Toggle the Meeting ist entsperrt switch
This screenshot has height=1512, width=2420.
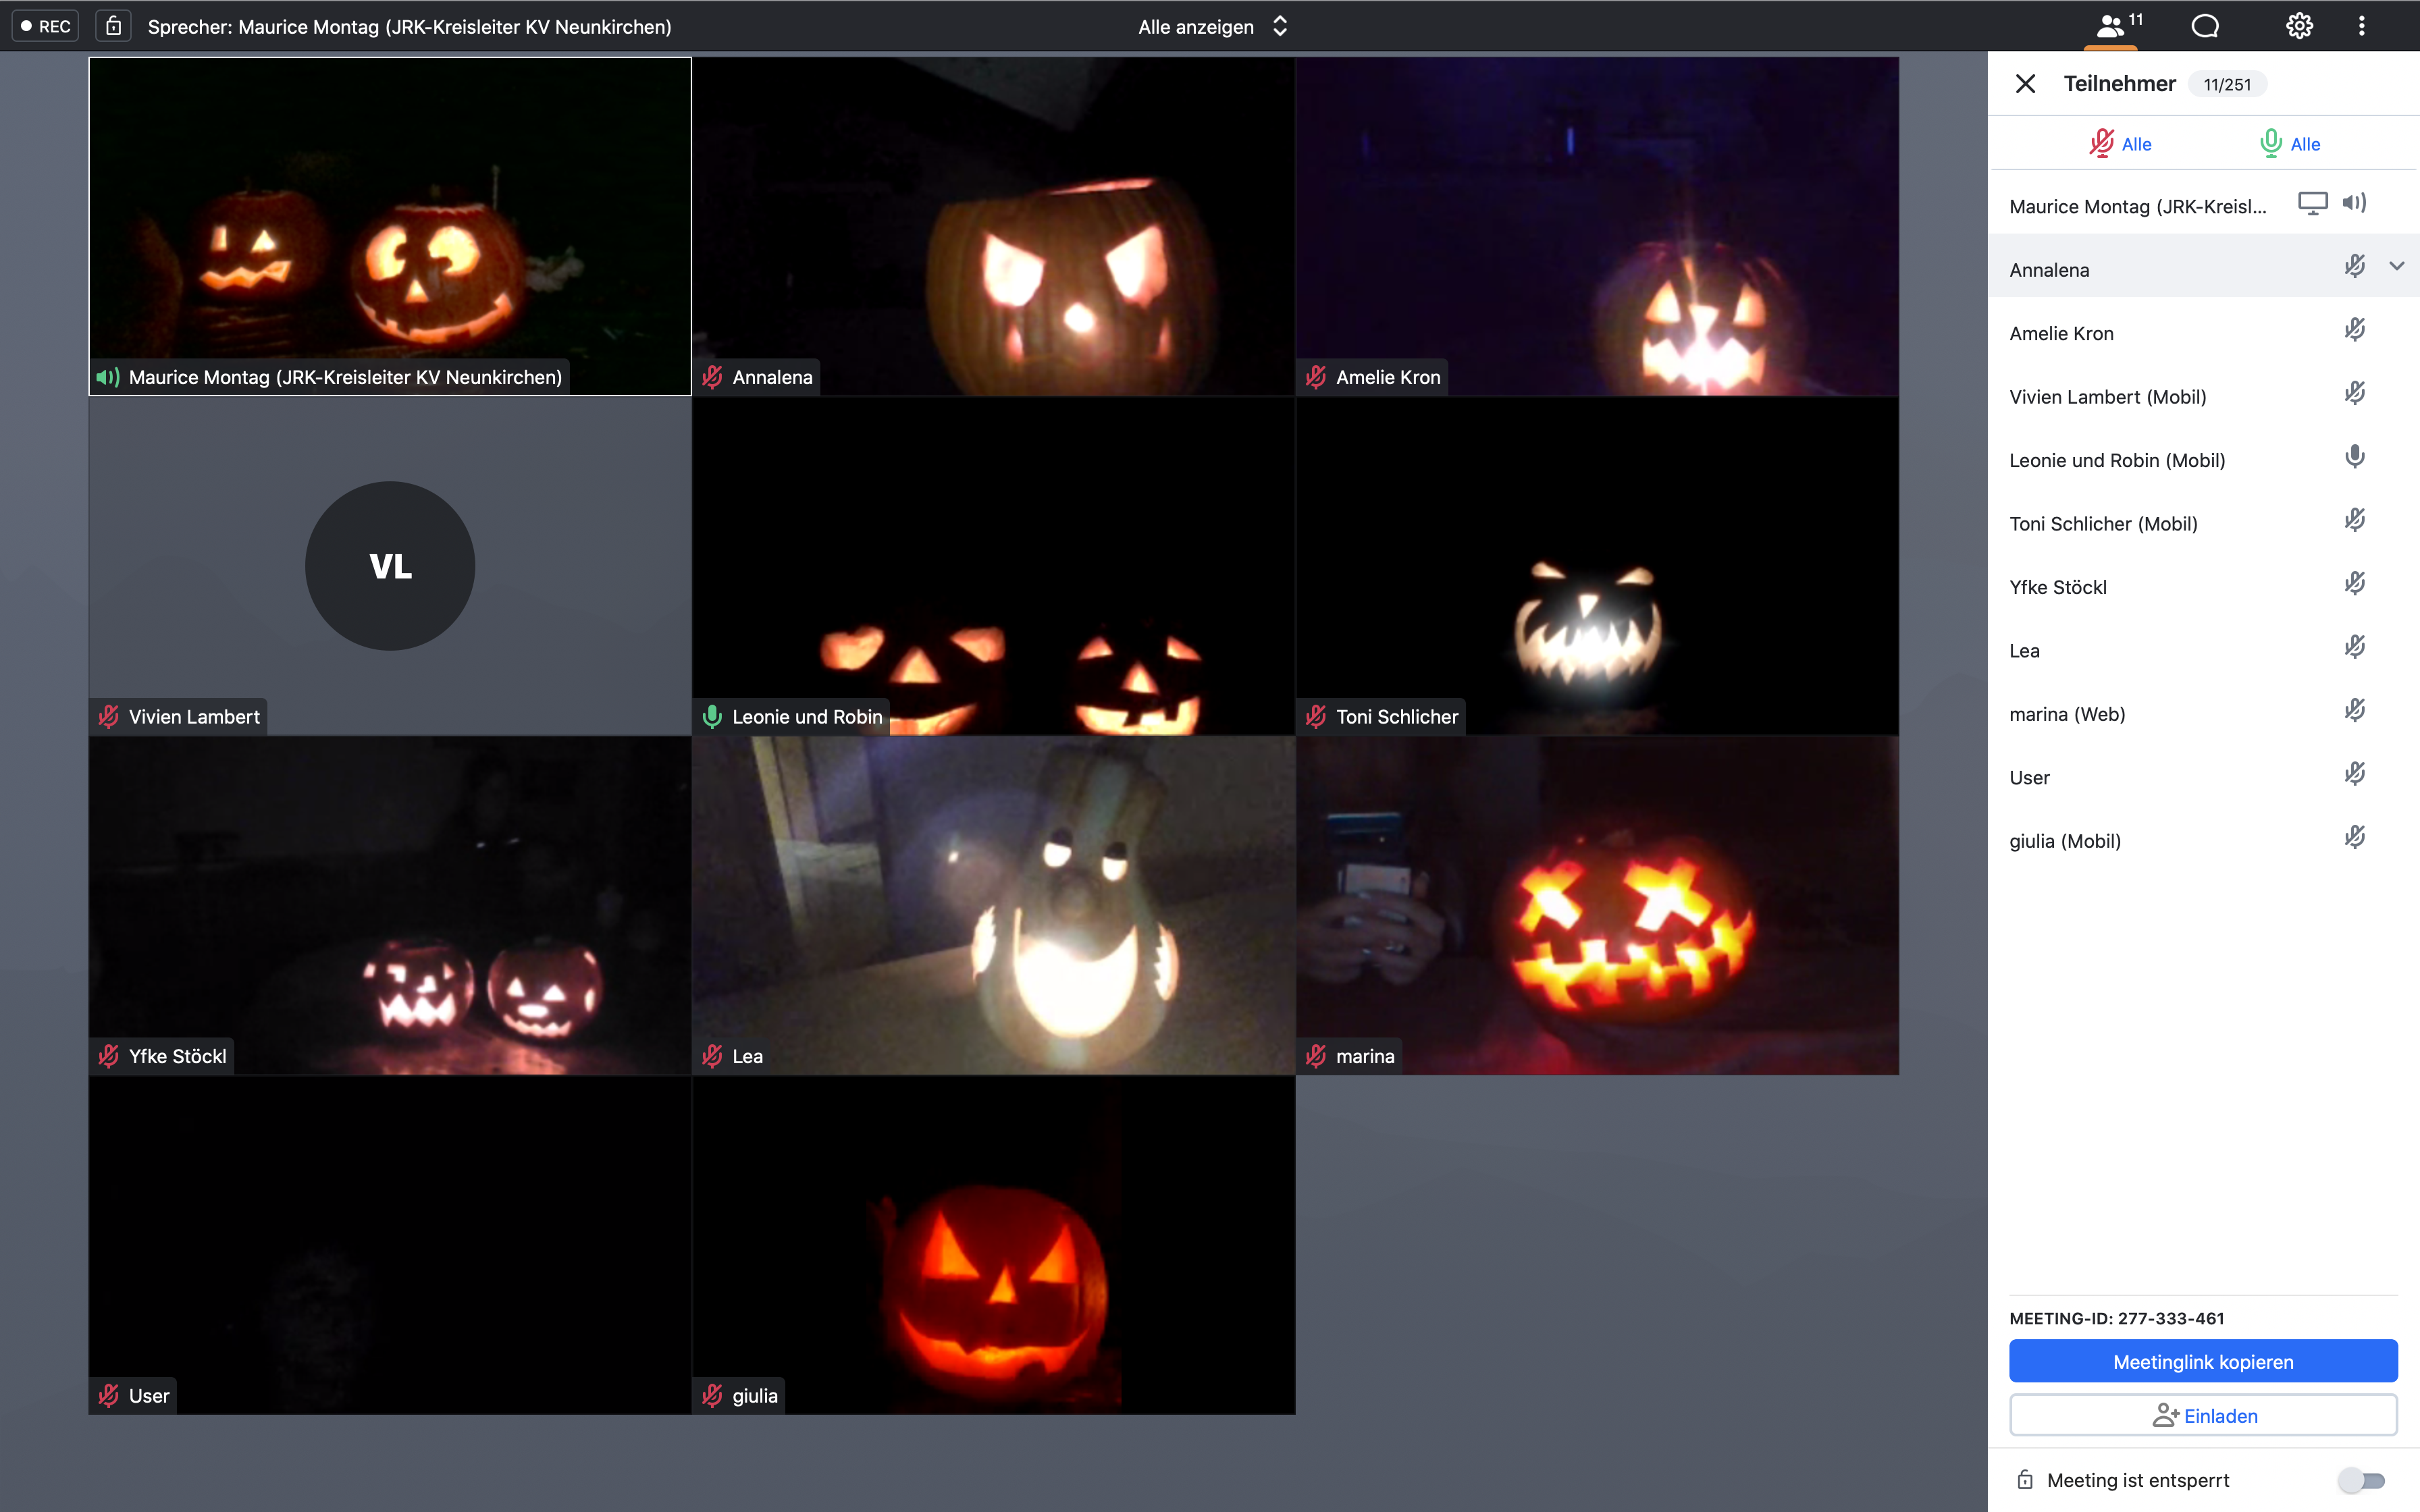tap(2362, 1480)
